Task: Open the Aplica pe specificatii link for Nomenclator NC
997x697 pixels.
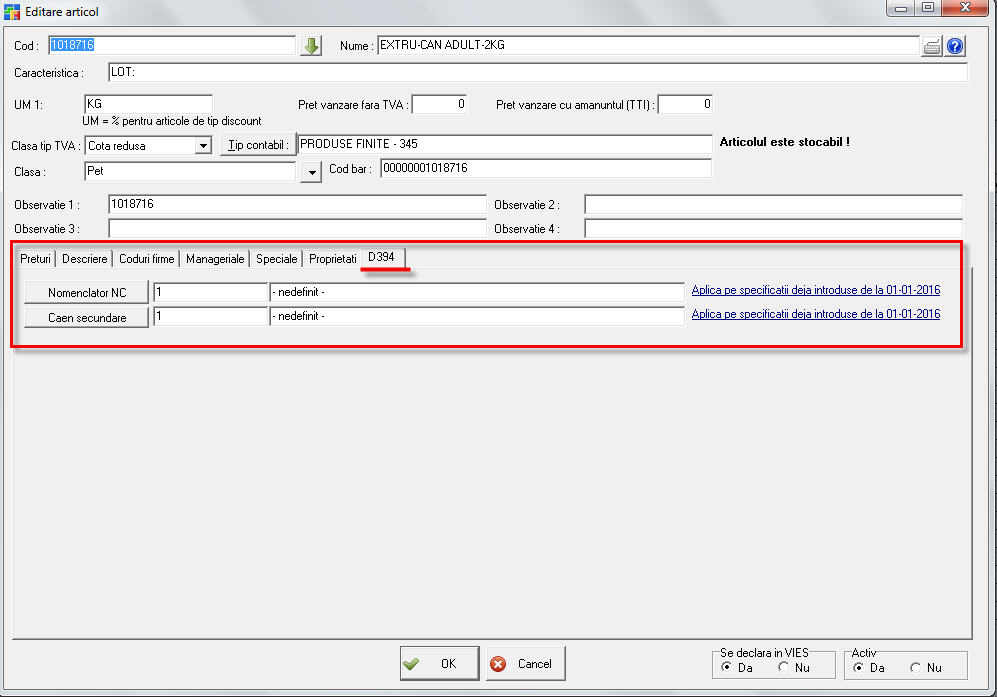Action: 815,289
